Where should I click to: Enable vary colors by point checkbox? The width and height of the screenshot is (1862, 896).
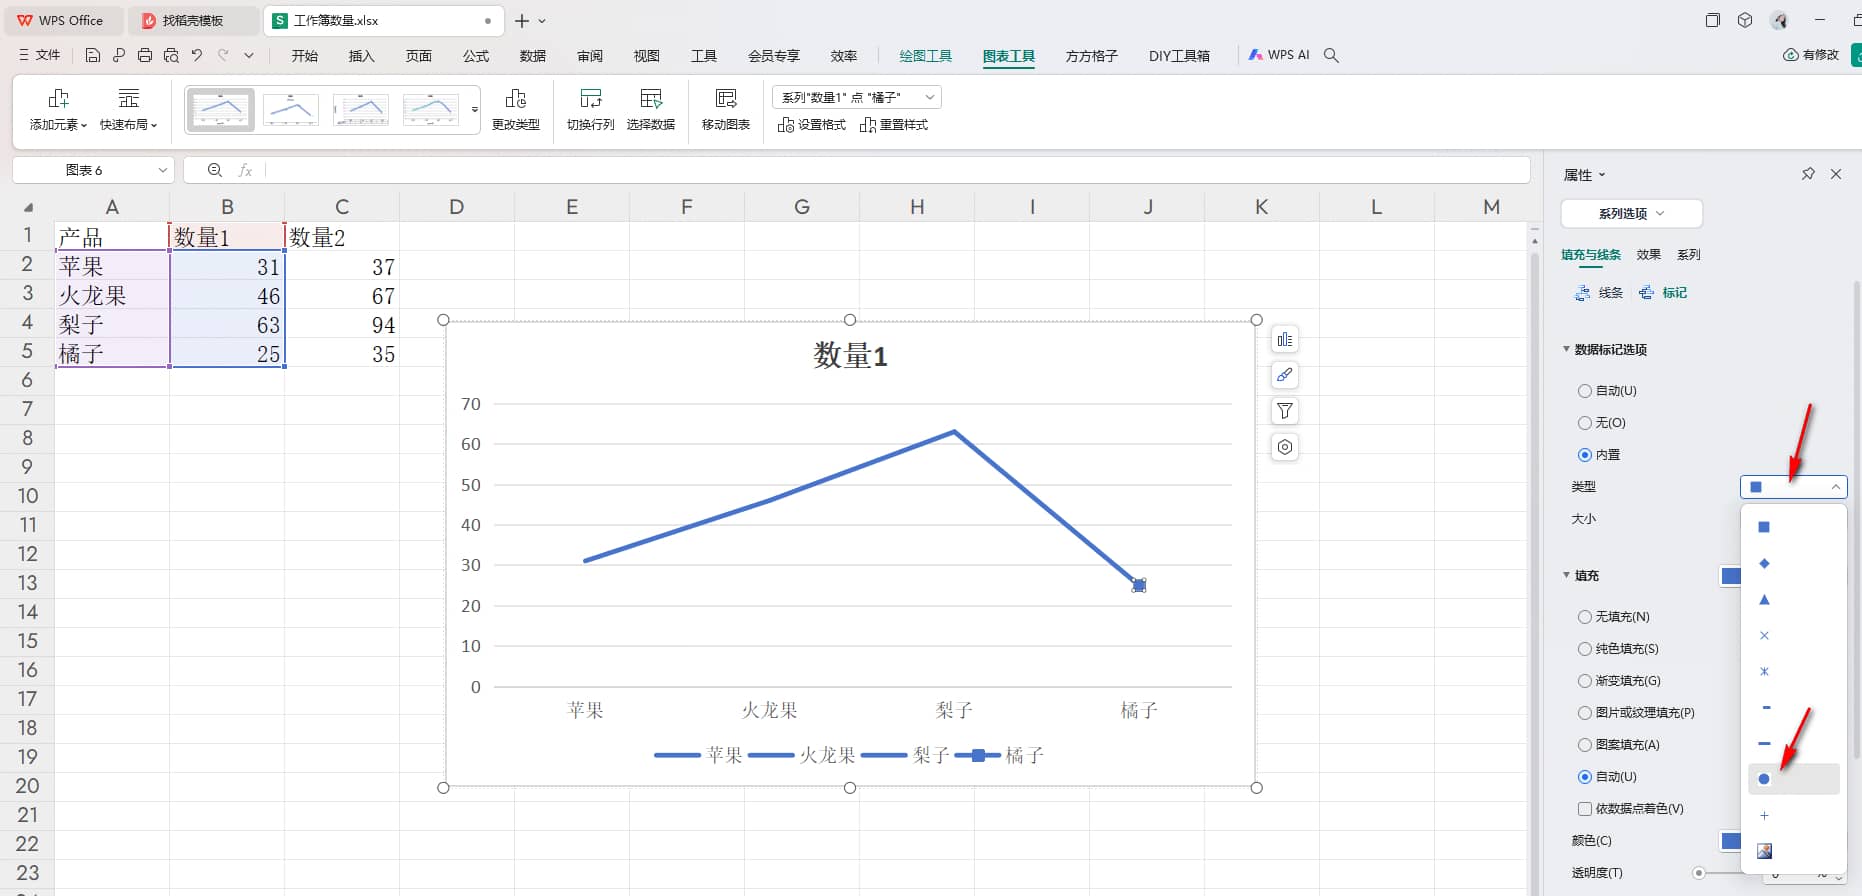click(x=1585, y=809)
